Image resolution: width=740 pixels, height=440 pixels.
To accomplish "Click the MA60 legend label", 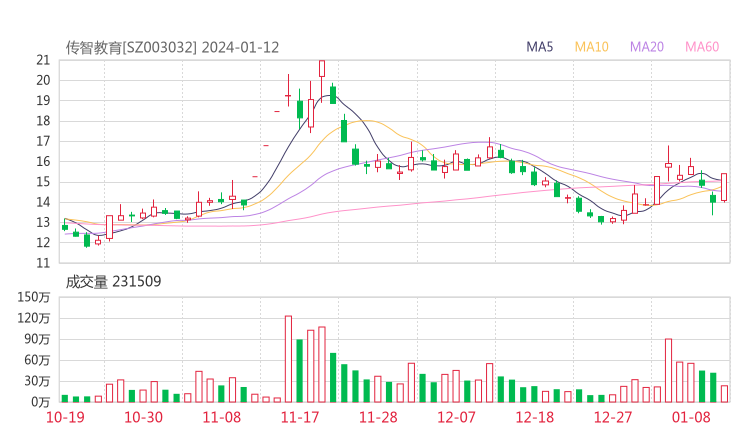I will [x=702, y=47].
